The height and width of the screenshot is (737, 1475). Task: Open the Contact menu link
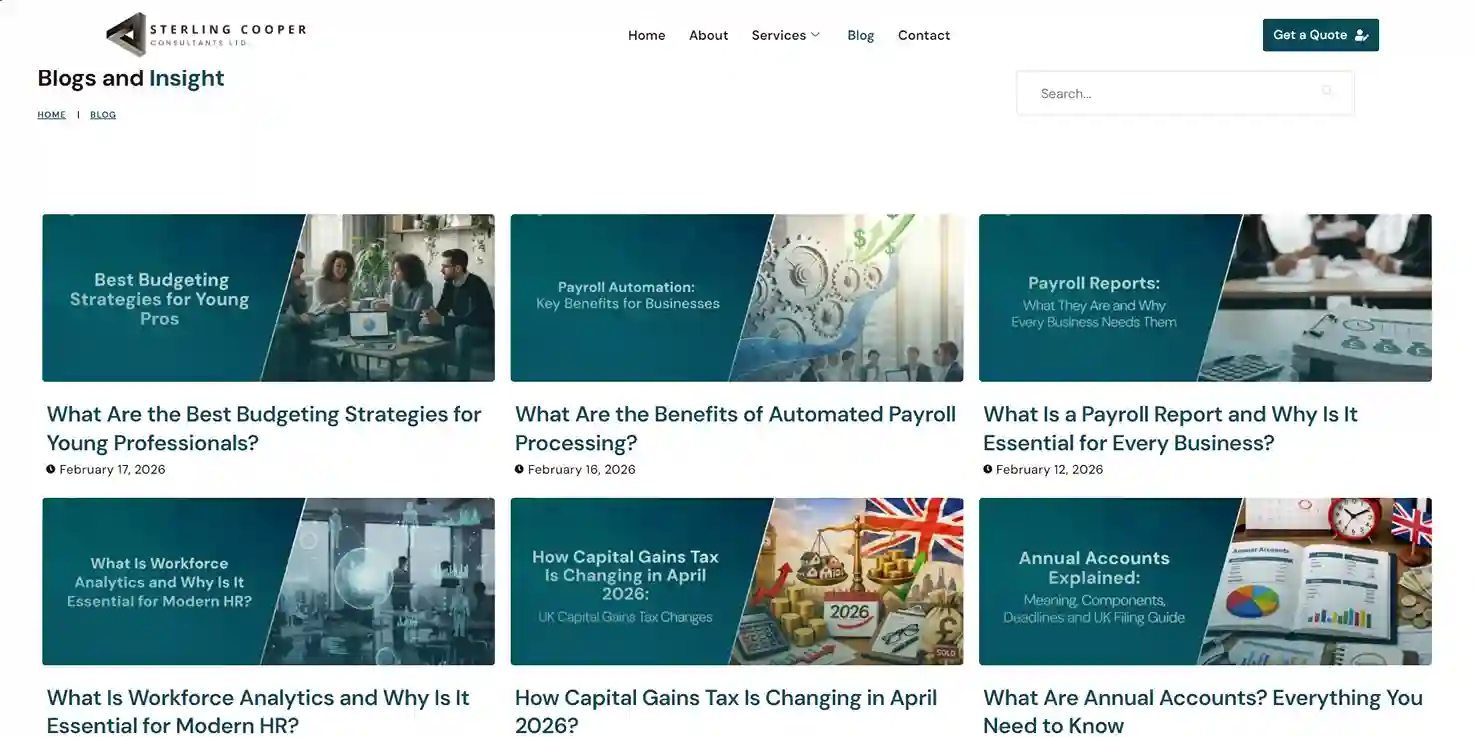tap(923, 35)
